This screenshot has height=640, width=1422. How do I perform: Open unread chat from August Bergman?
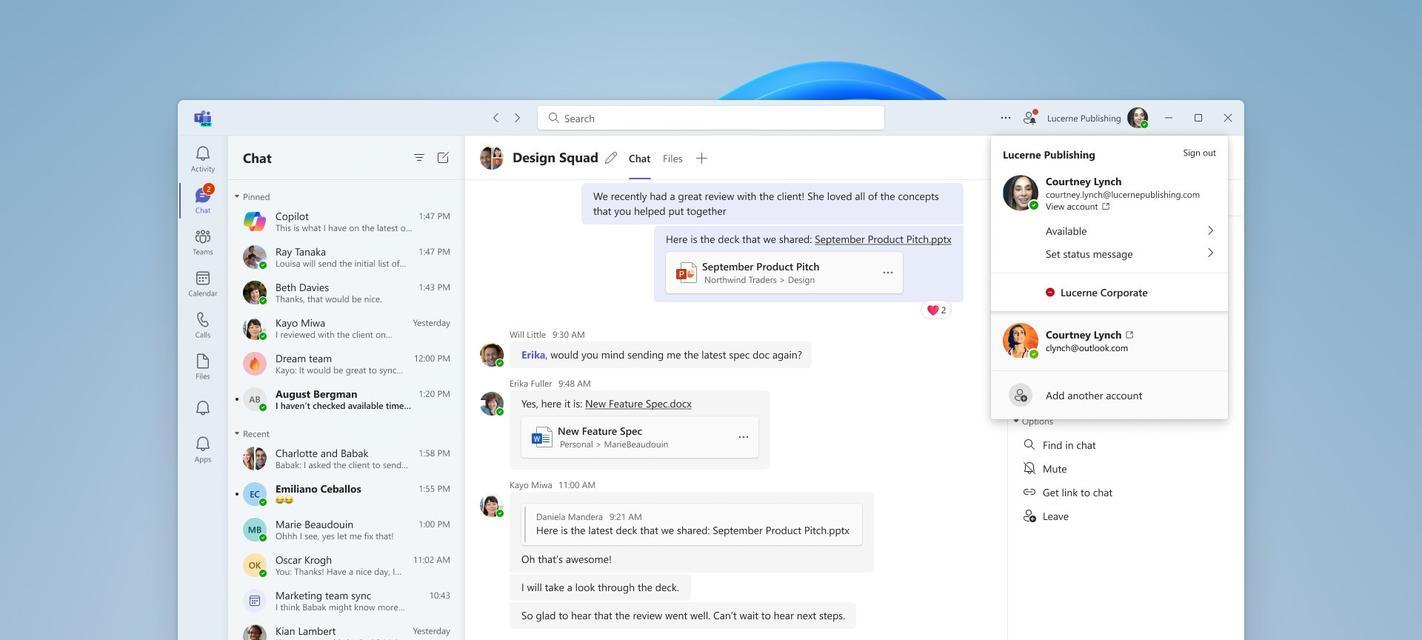[345, 399]
